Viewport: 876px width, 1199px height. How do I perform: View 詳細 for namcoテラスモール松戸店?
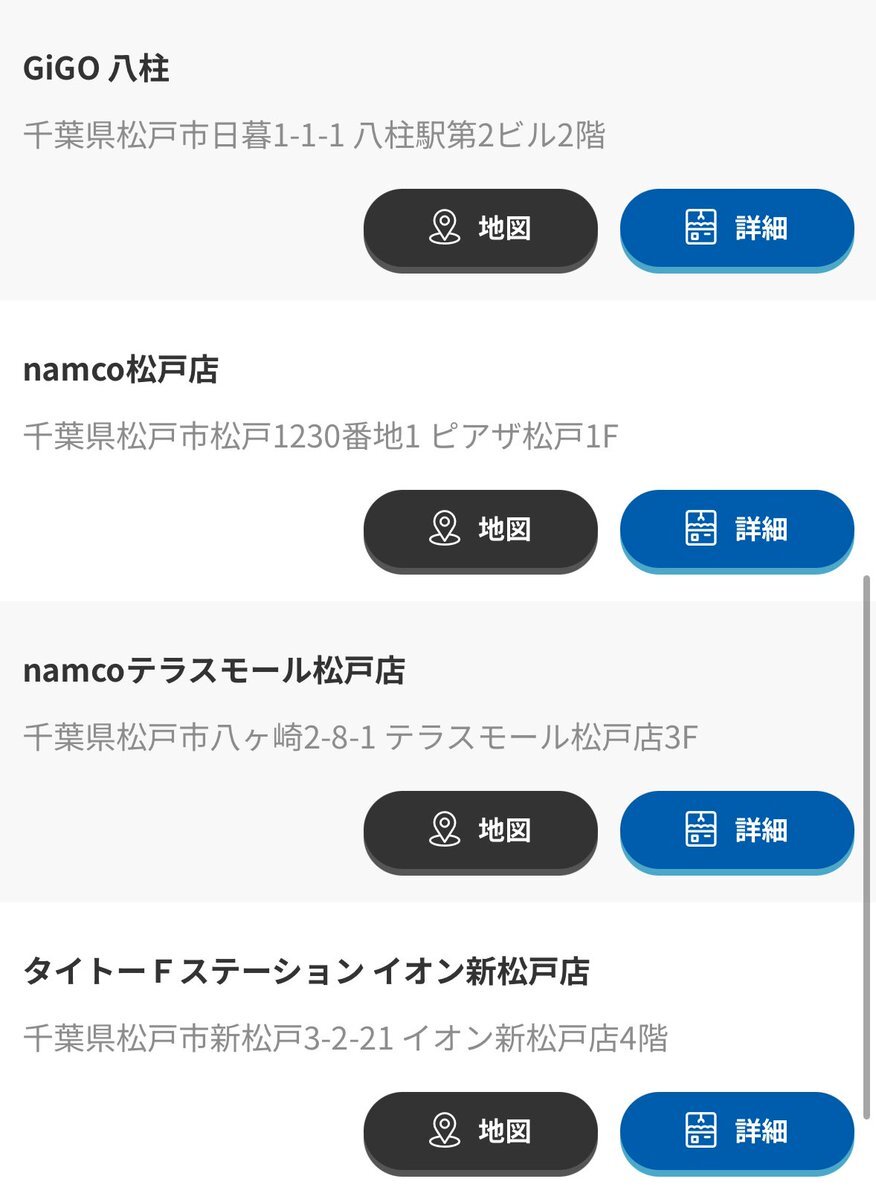point(737,832)
